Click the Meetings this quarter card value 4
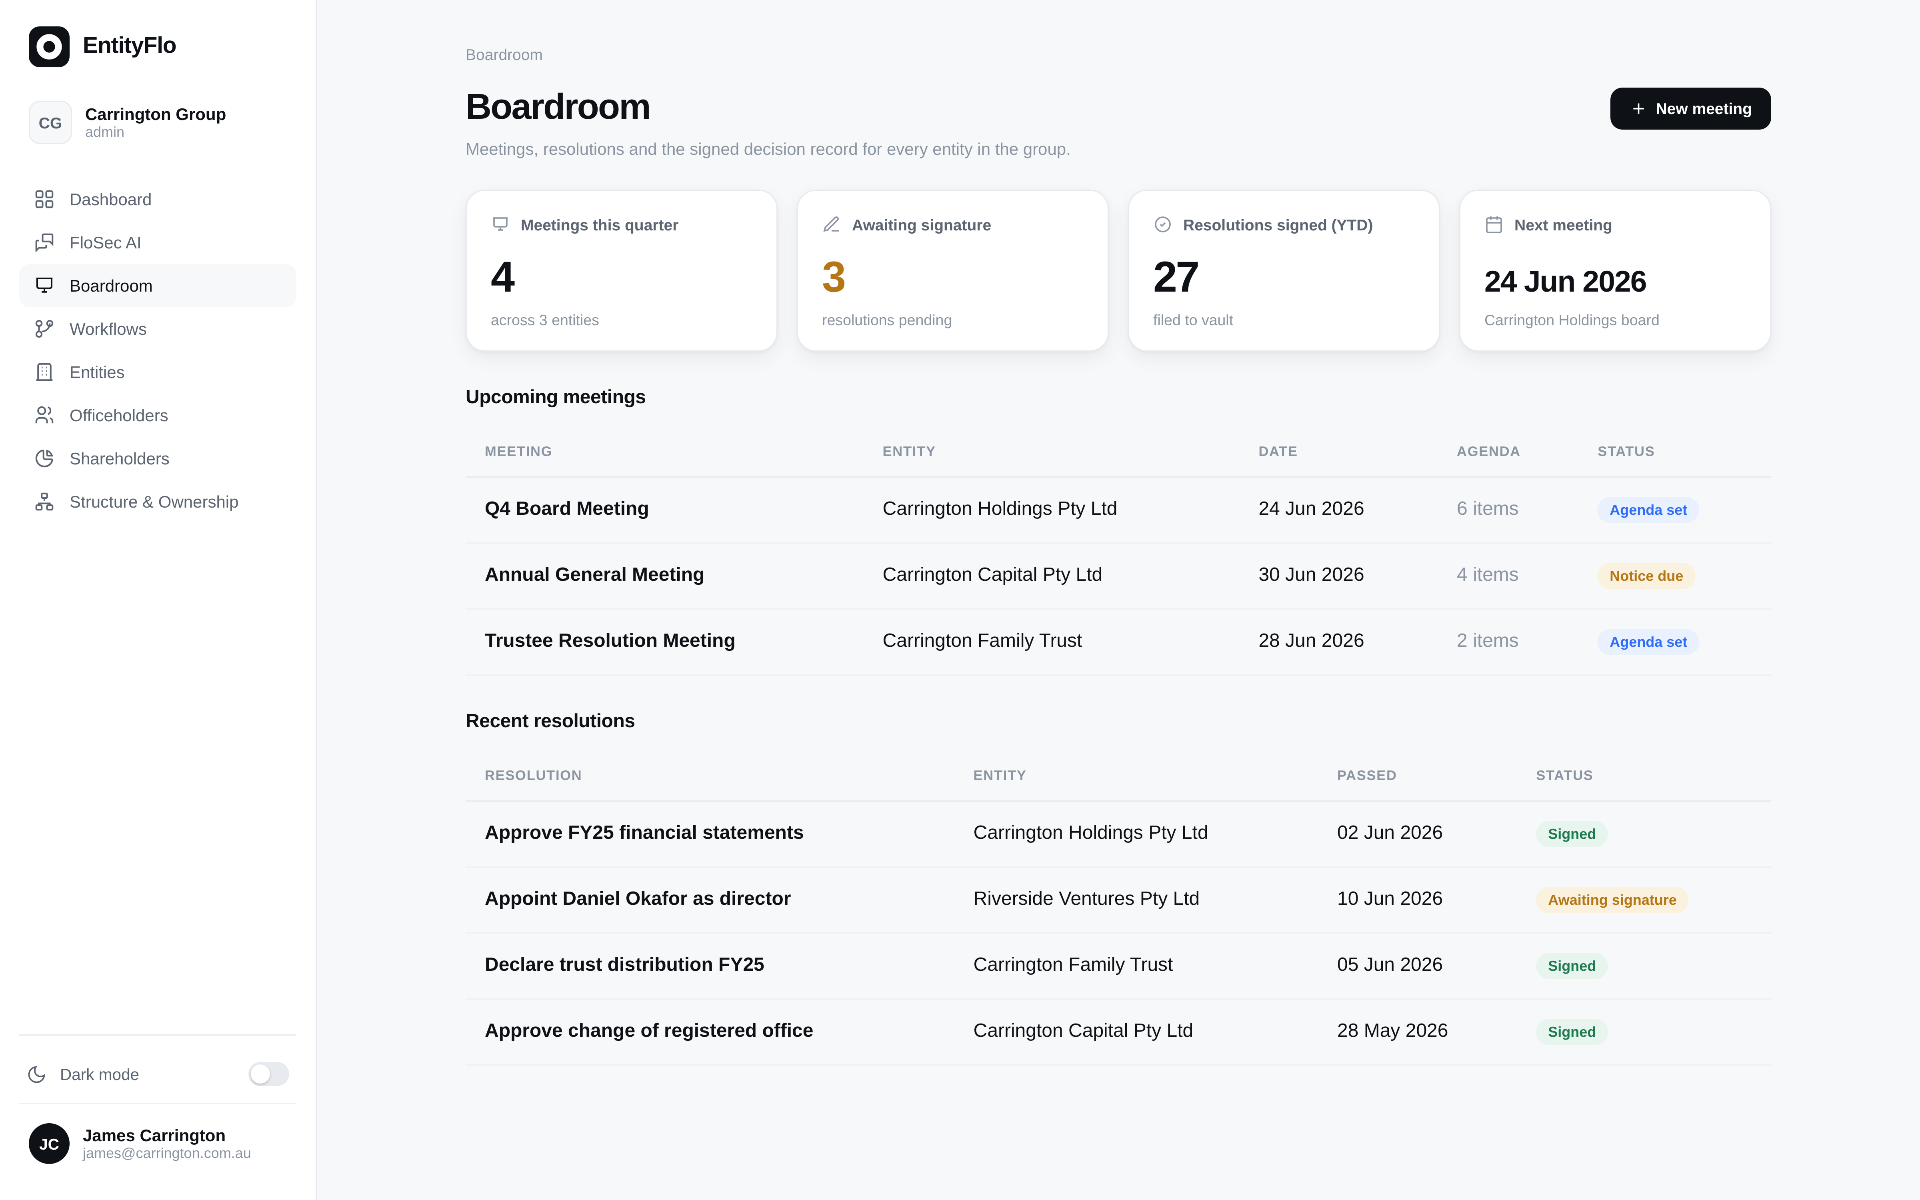The height and width of the screenshot is (1200, 1920). 502,277
